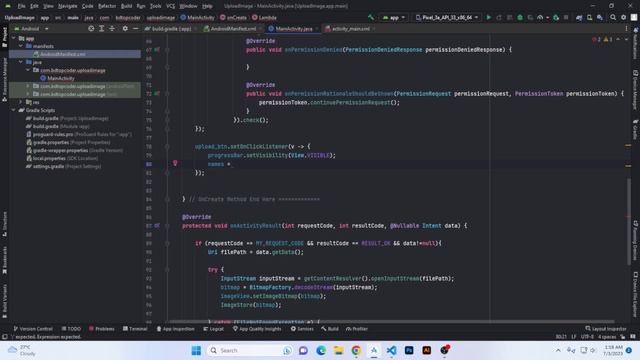Open the Build menu
Image resolution: width=640 pixels, height=360 pixels.
(126, 6)
